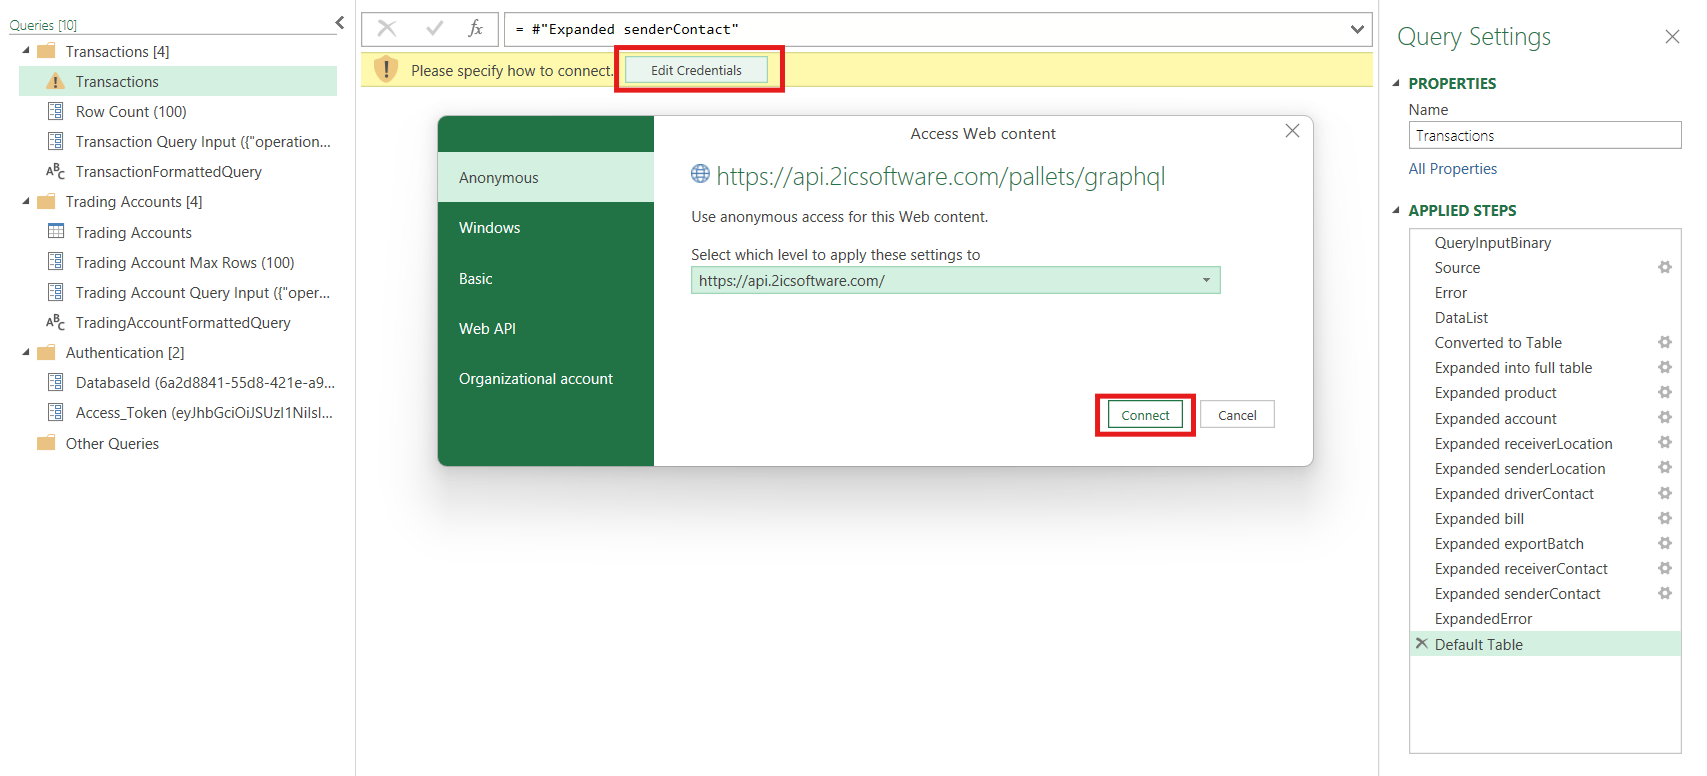Click the fx formula icon
Viewport: 1707px width, 776px height.
(x=476, y=29)
